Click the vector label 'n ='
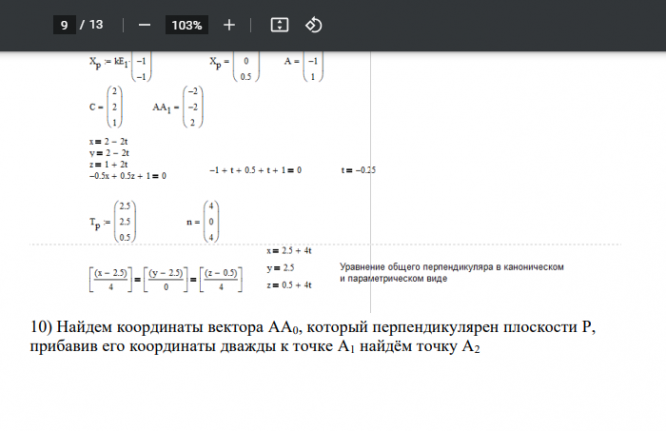This screenshot has height=431, width=666. (193, 222)
